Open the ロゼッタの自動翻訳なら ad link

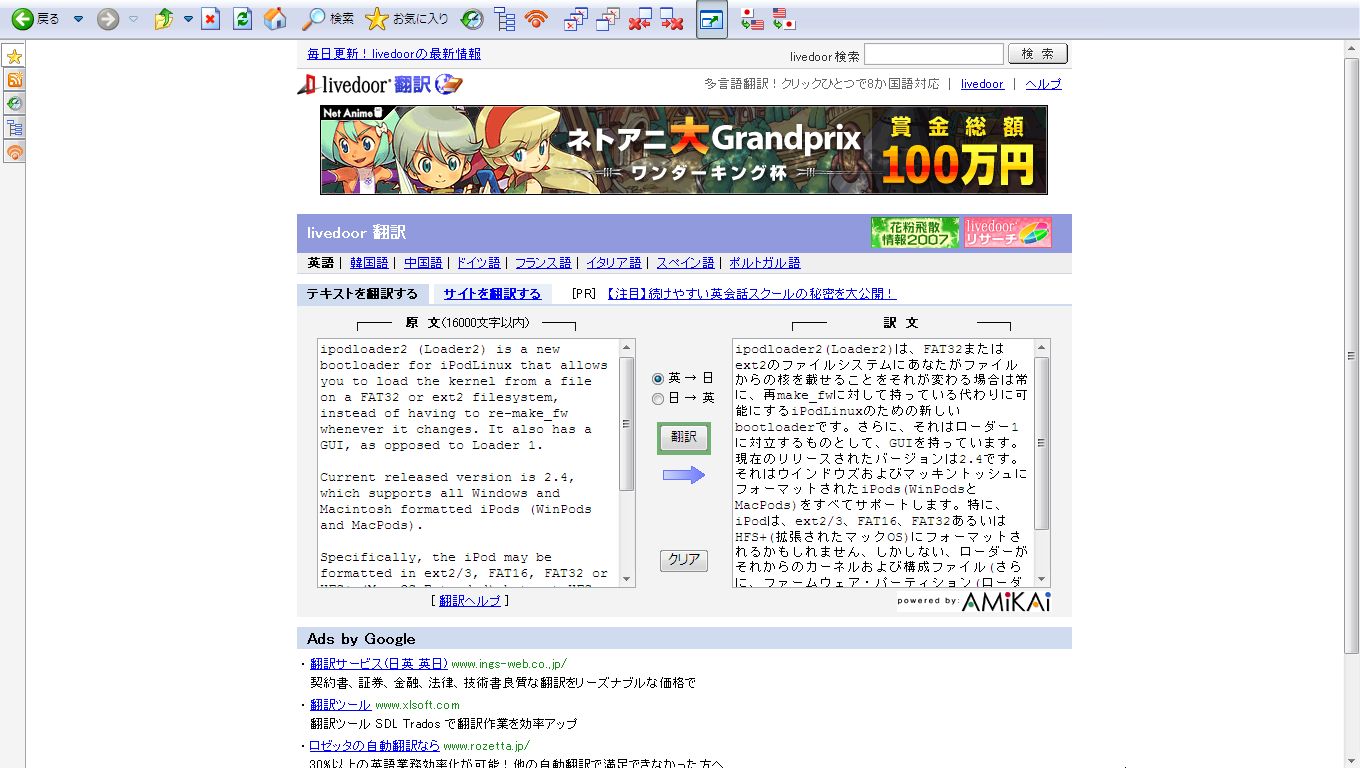pyautogui.click(x=374, y=746)
